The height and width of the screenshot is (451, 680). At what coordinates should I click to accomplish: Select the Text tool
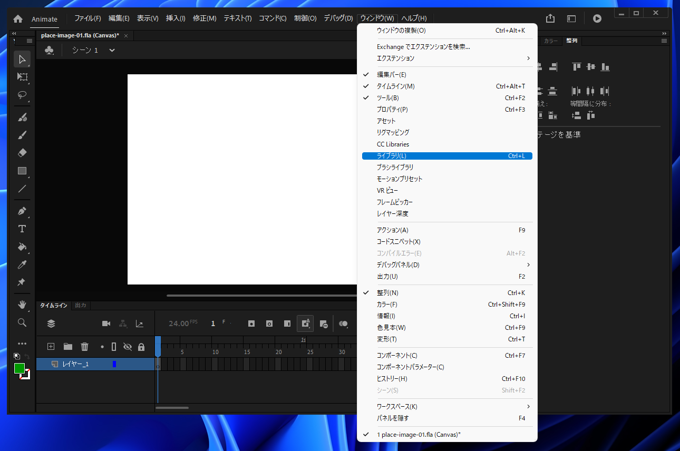[x=22, y=229]
